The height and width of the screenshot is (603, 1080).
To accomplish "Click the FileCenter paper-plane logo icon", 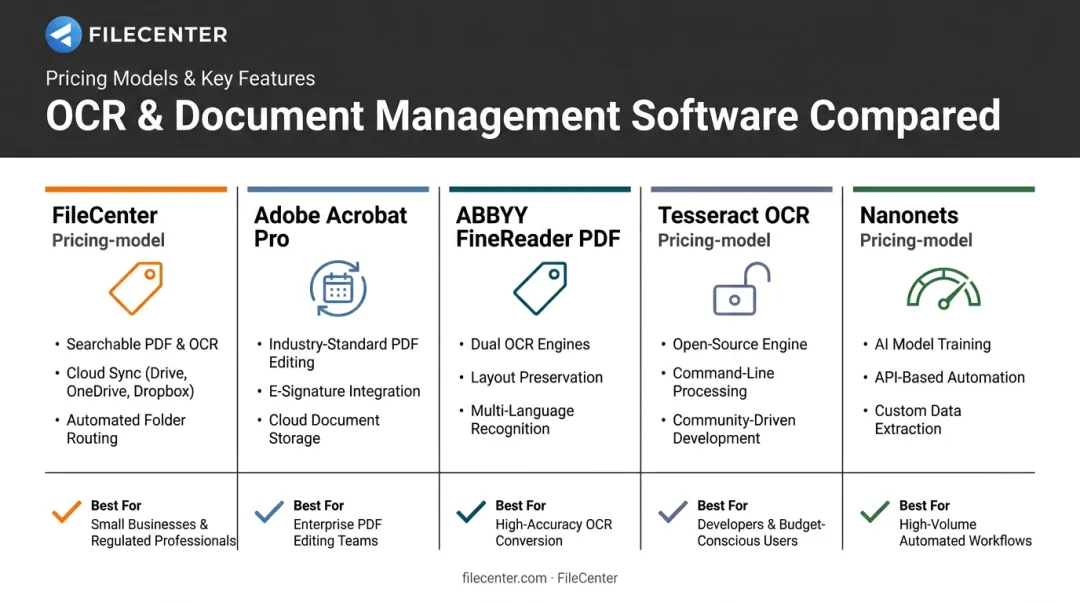I will pos(63,34).
